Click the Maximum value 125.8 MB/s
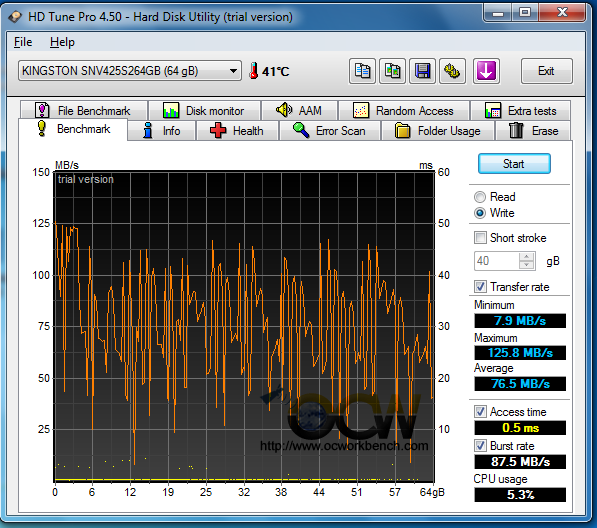The width and height of the screenshot is (597, 528). (520, 353)
